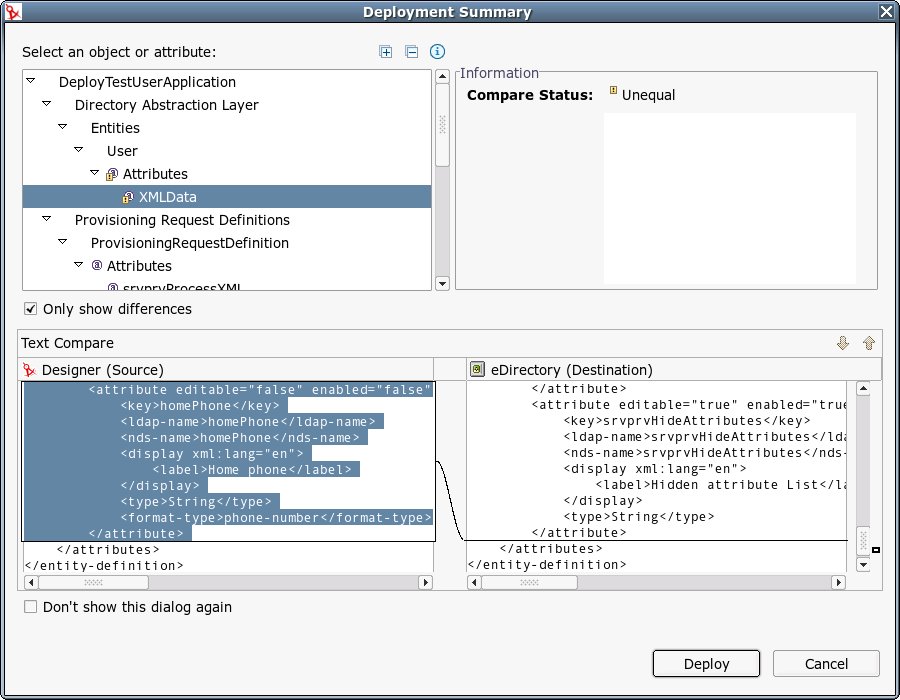Click destination pane horizontal scrollbar thumb
This screenshot has height=700, width=900.
pos(529,582)
